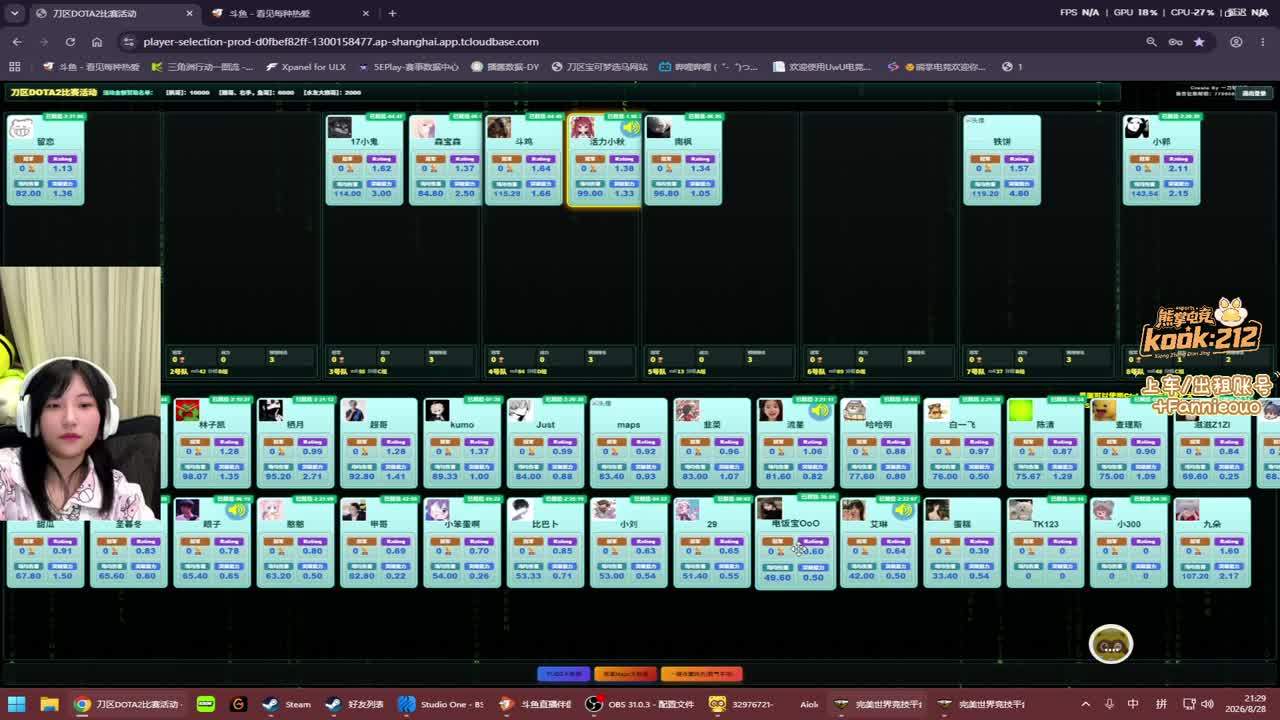
Task: Reload the current browser page
Action: [70, 42]
